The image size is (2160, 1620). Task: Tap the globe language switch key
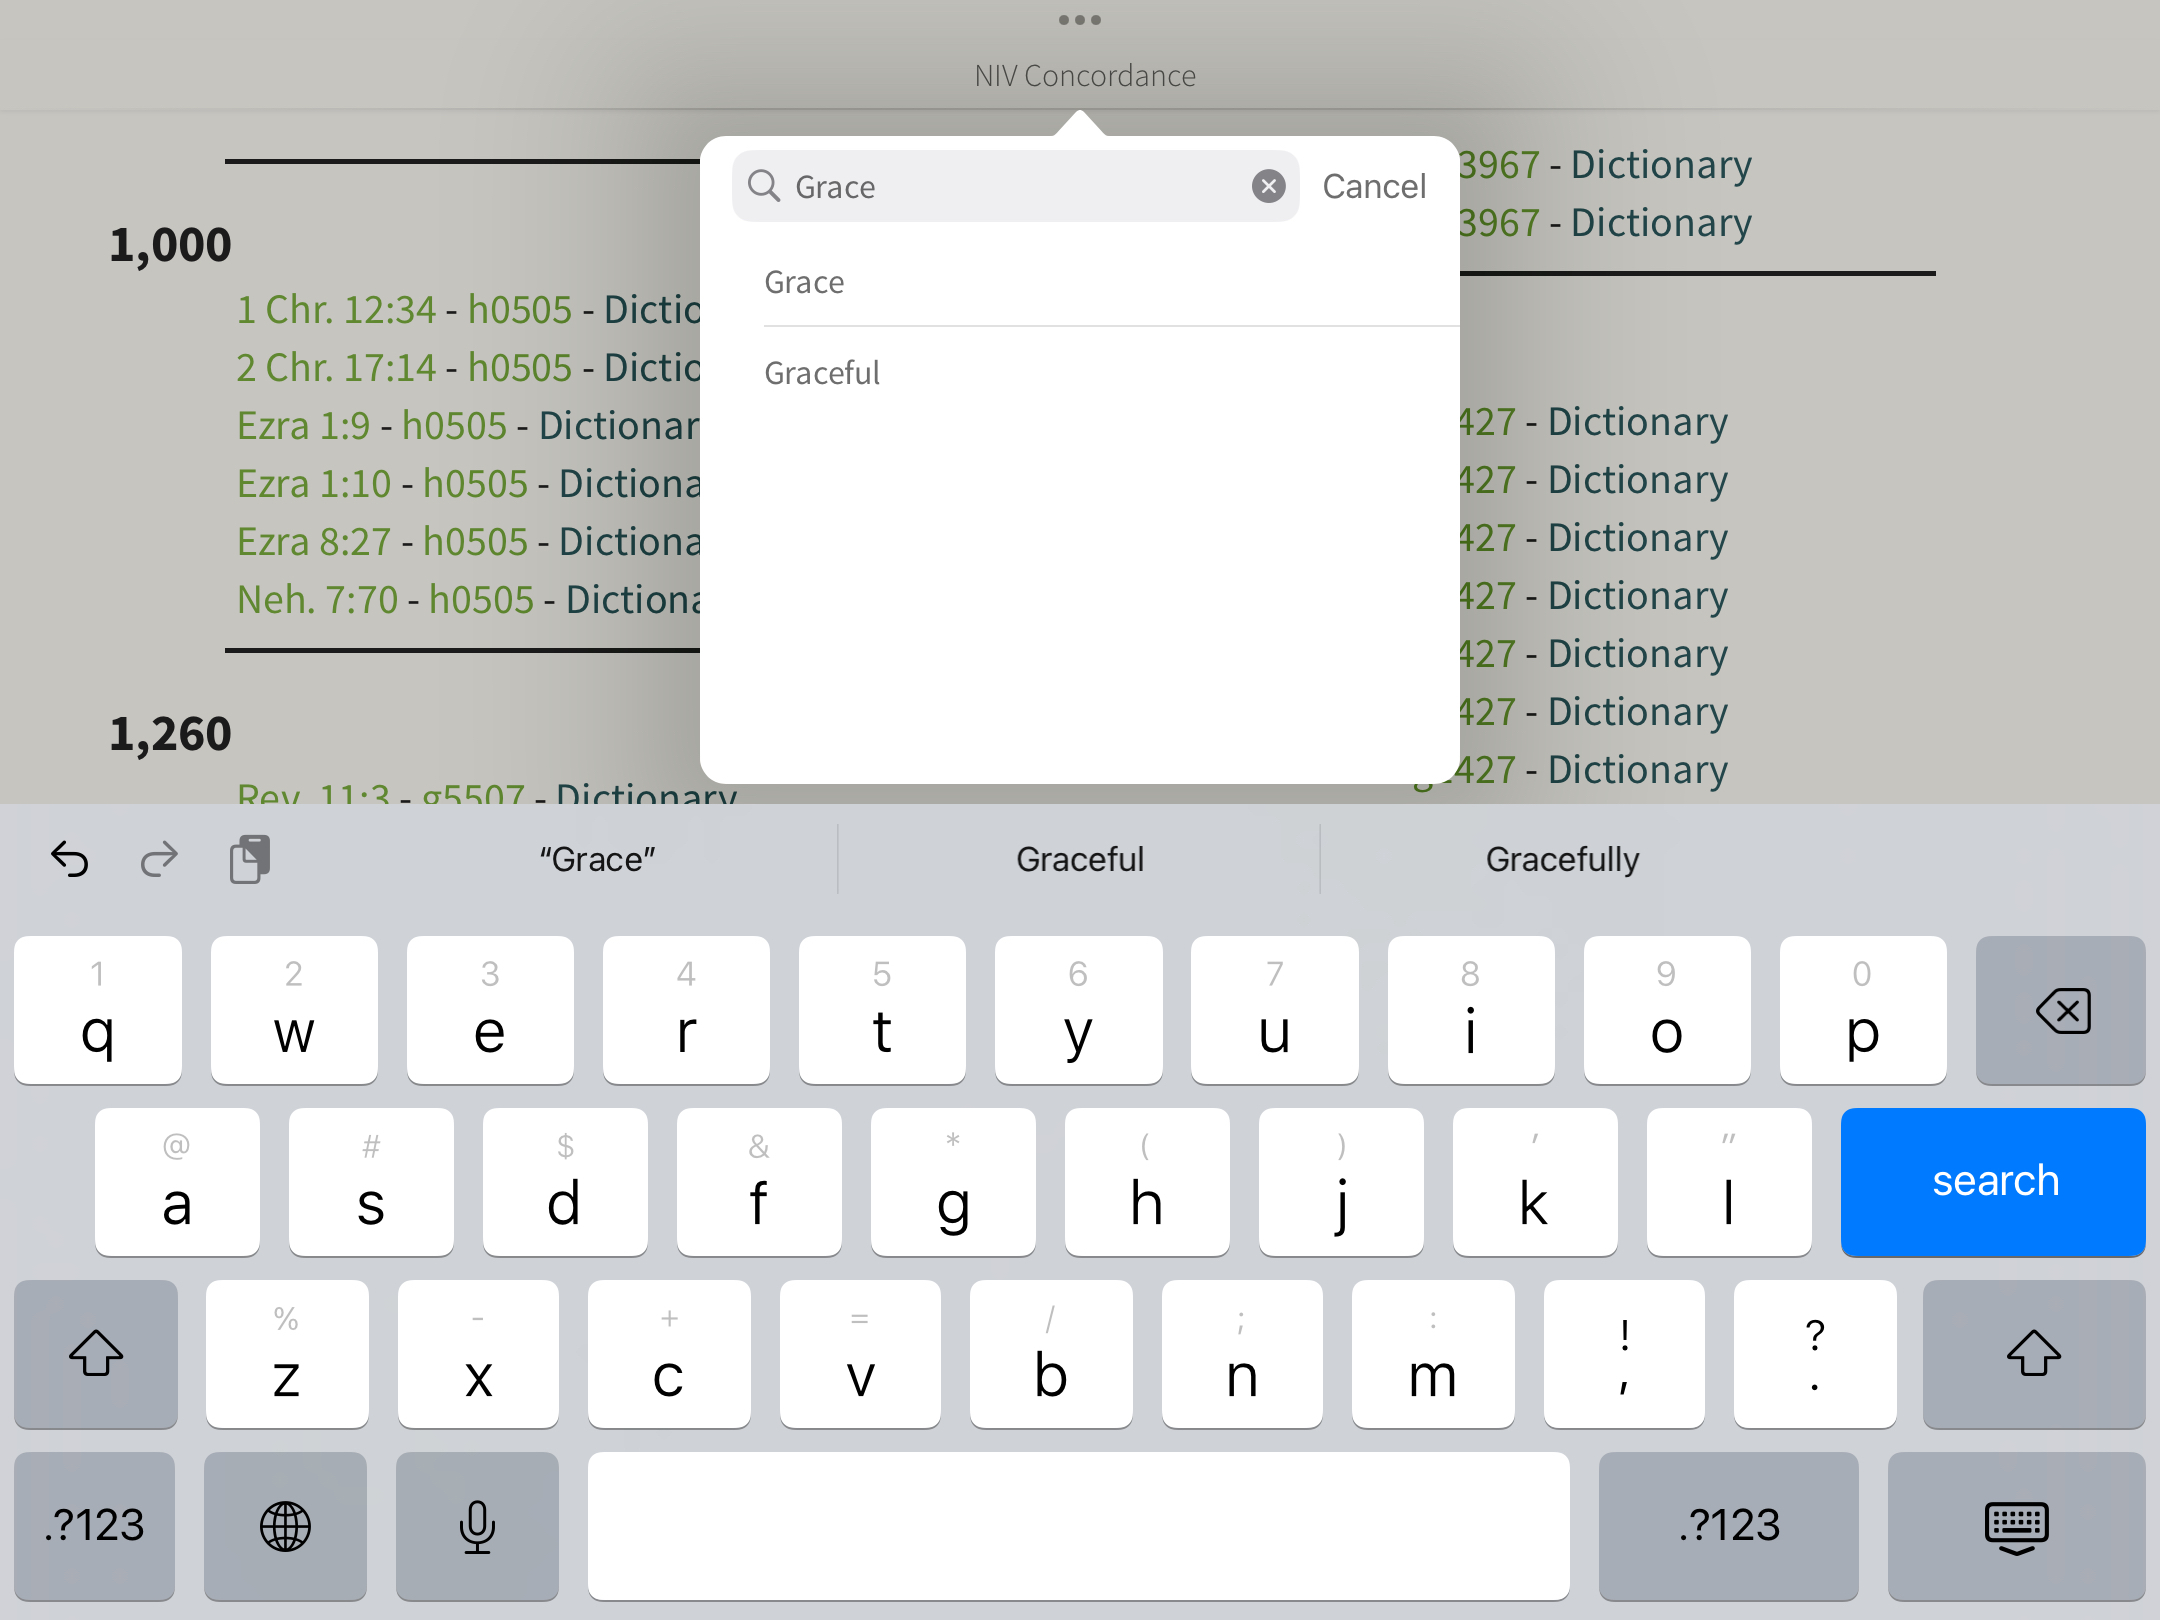285,1526
